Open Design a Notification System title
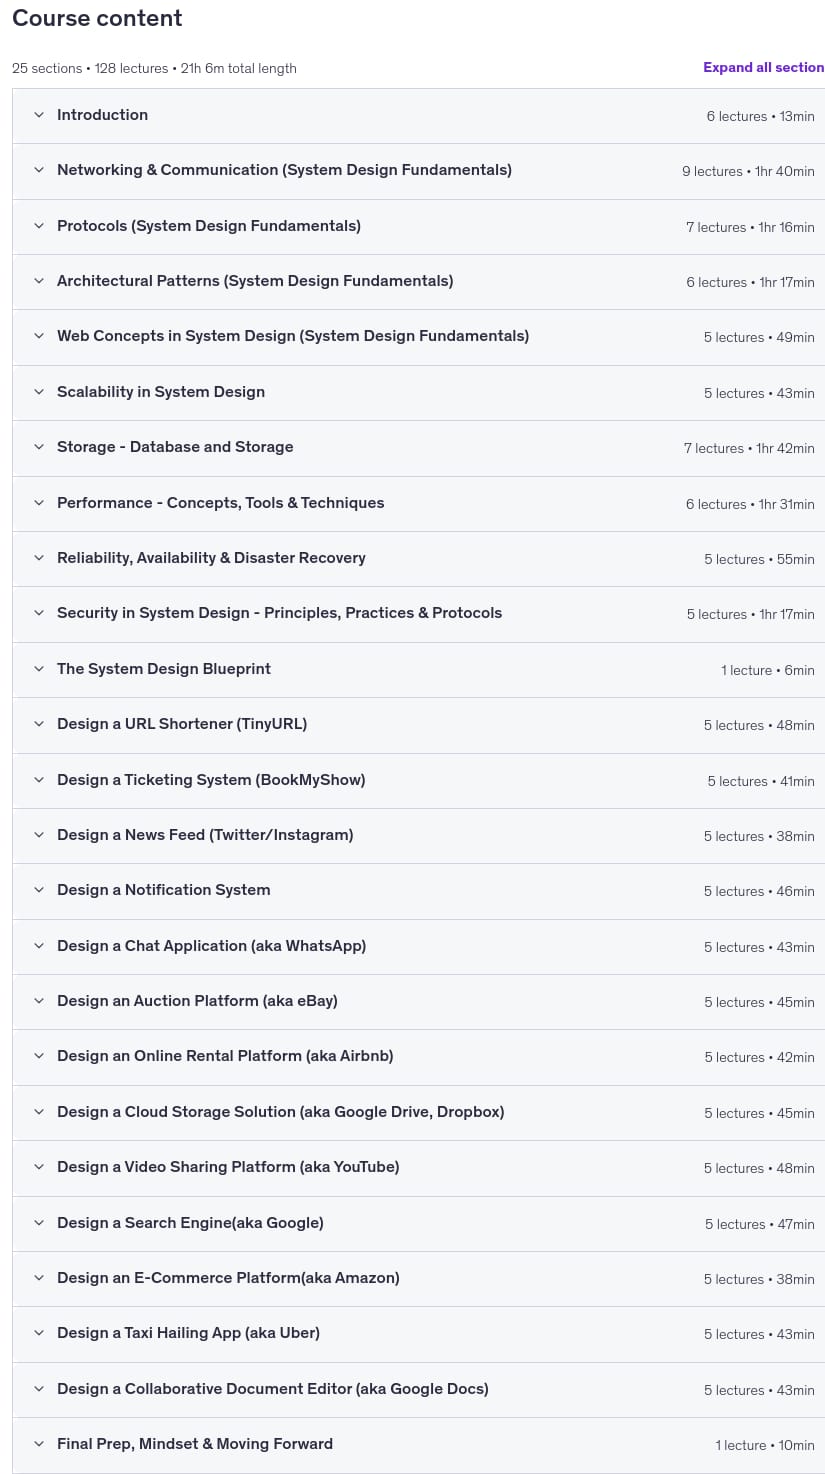 point(164,890)
